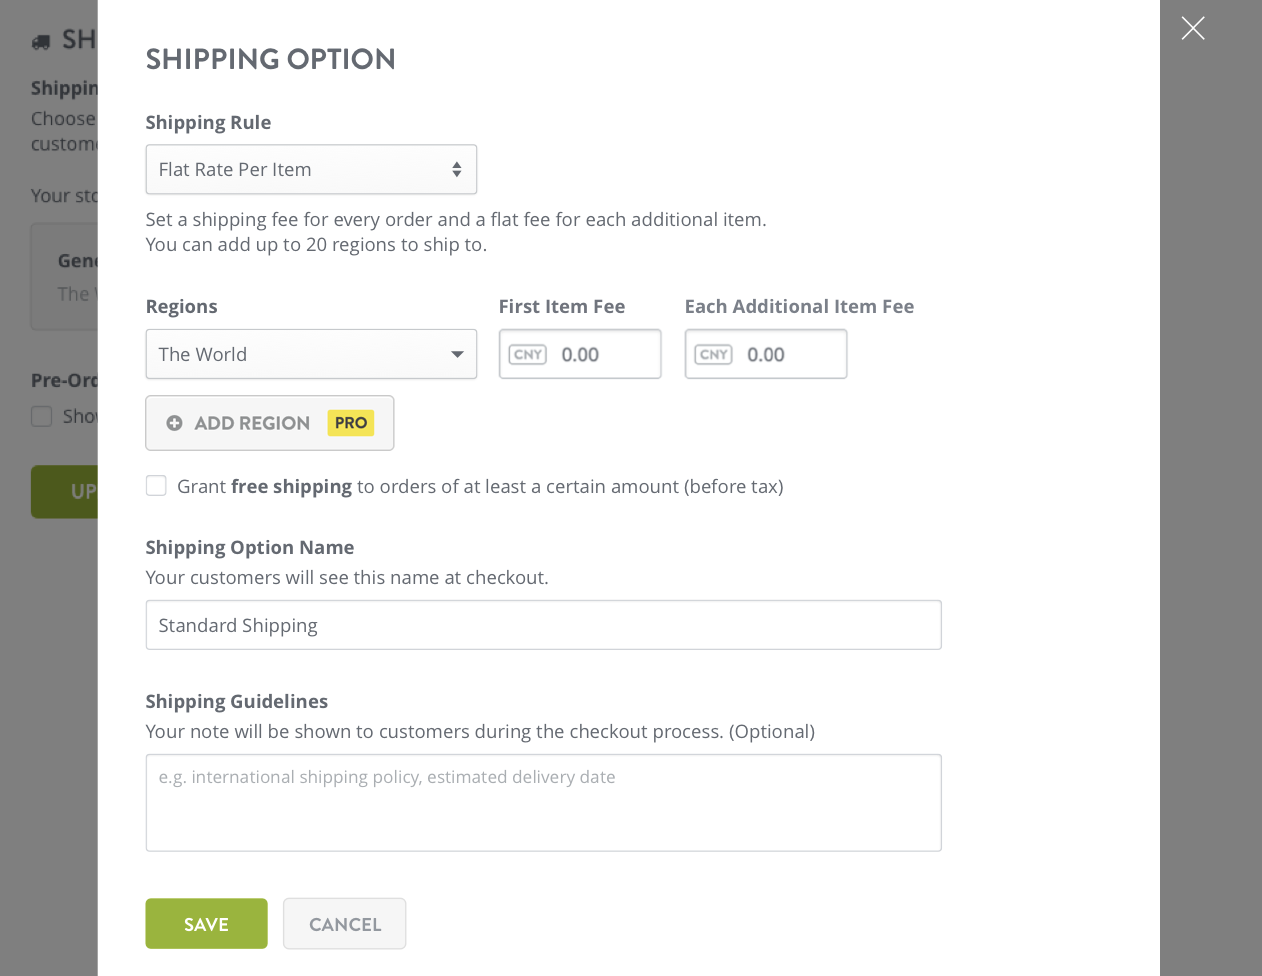This screenshot has width=1262, height=976.
Task: Enable the Grant free shipping checkbox
Action: tap(156, 486)
